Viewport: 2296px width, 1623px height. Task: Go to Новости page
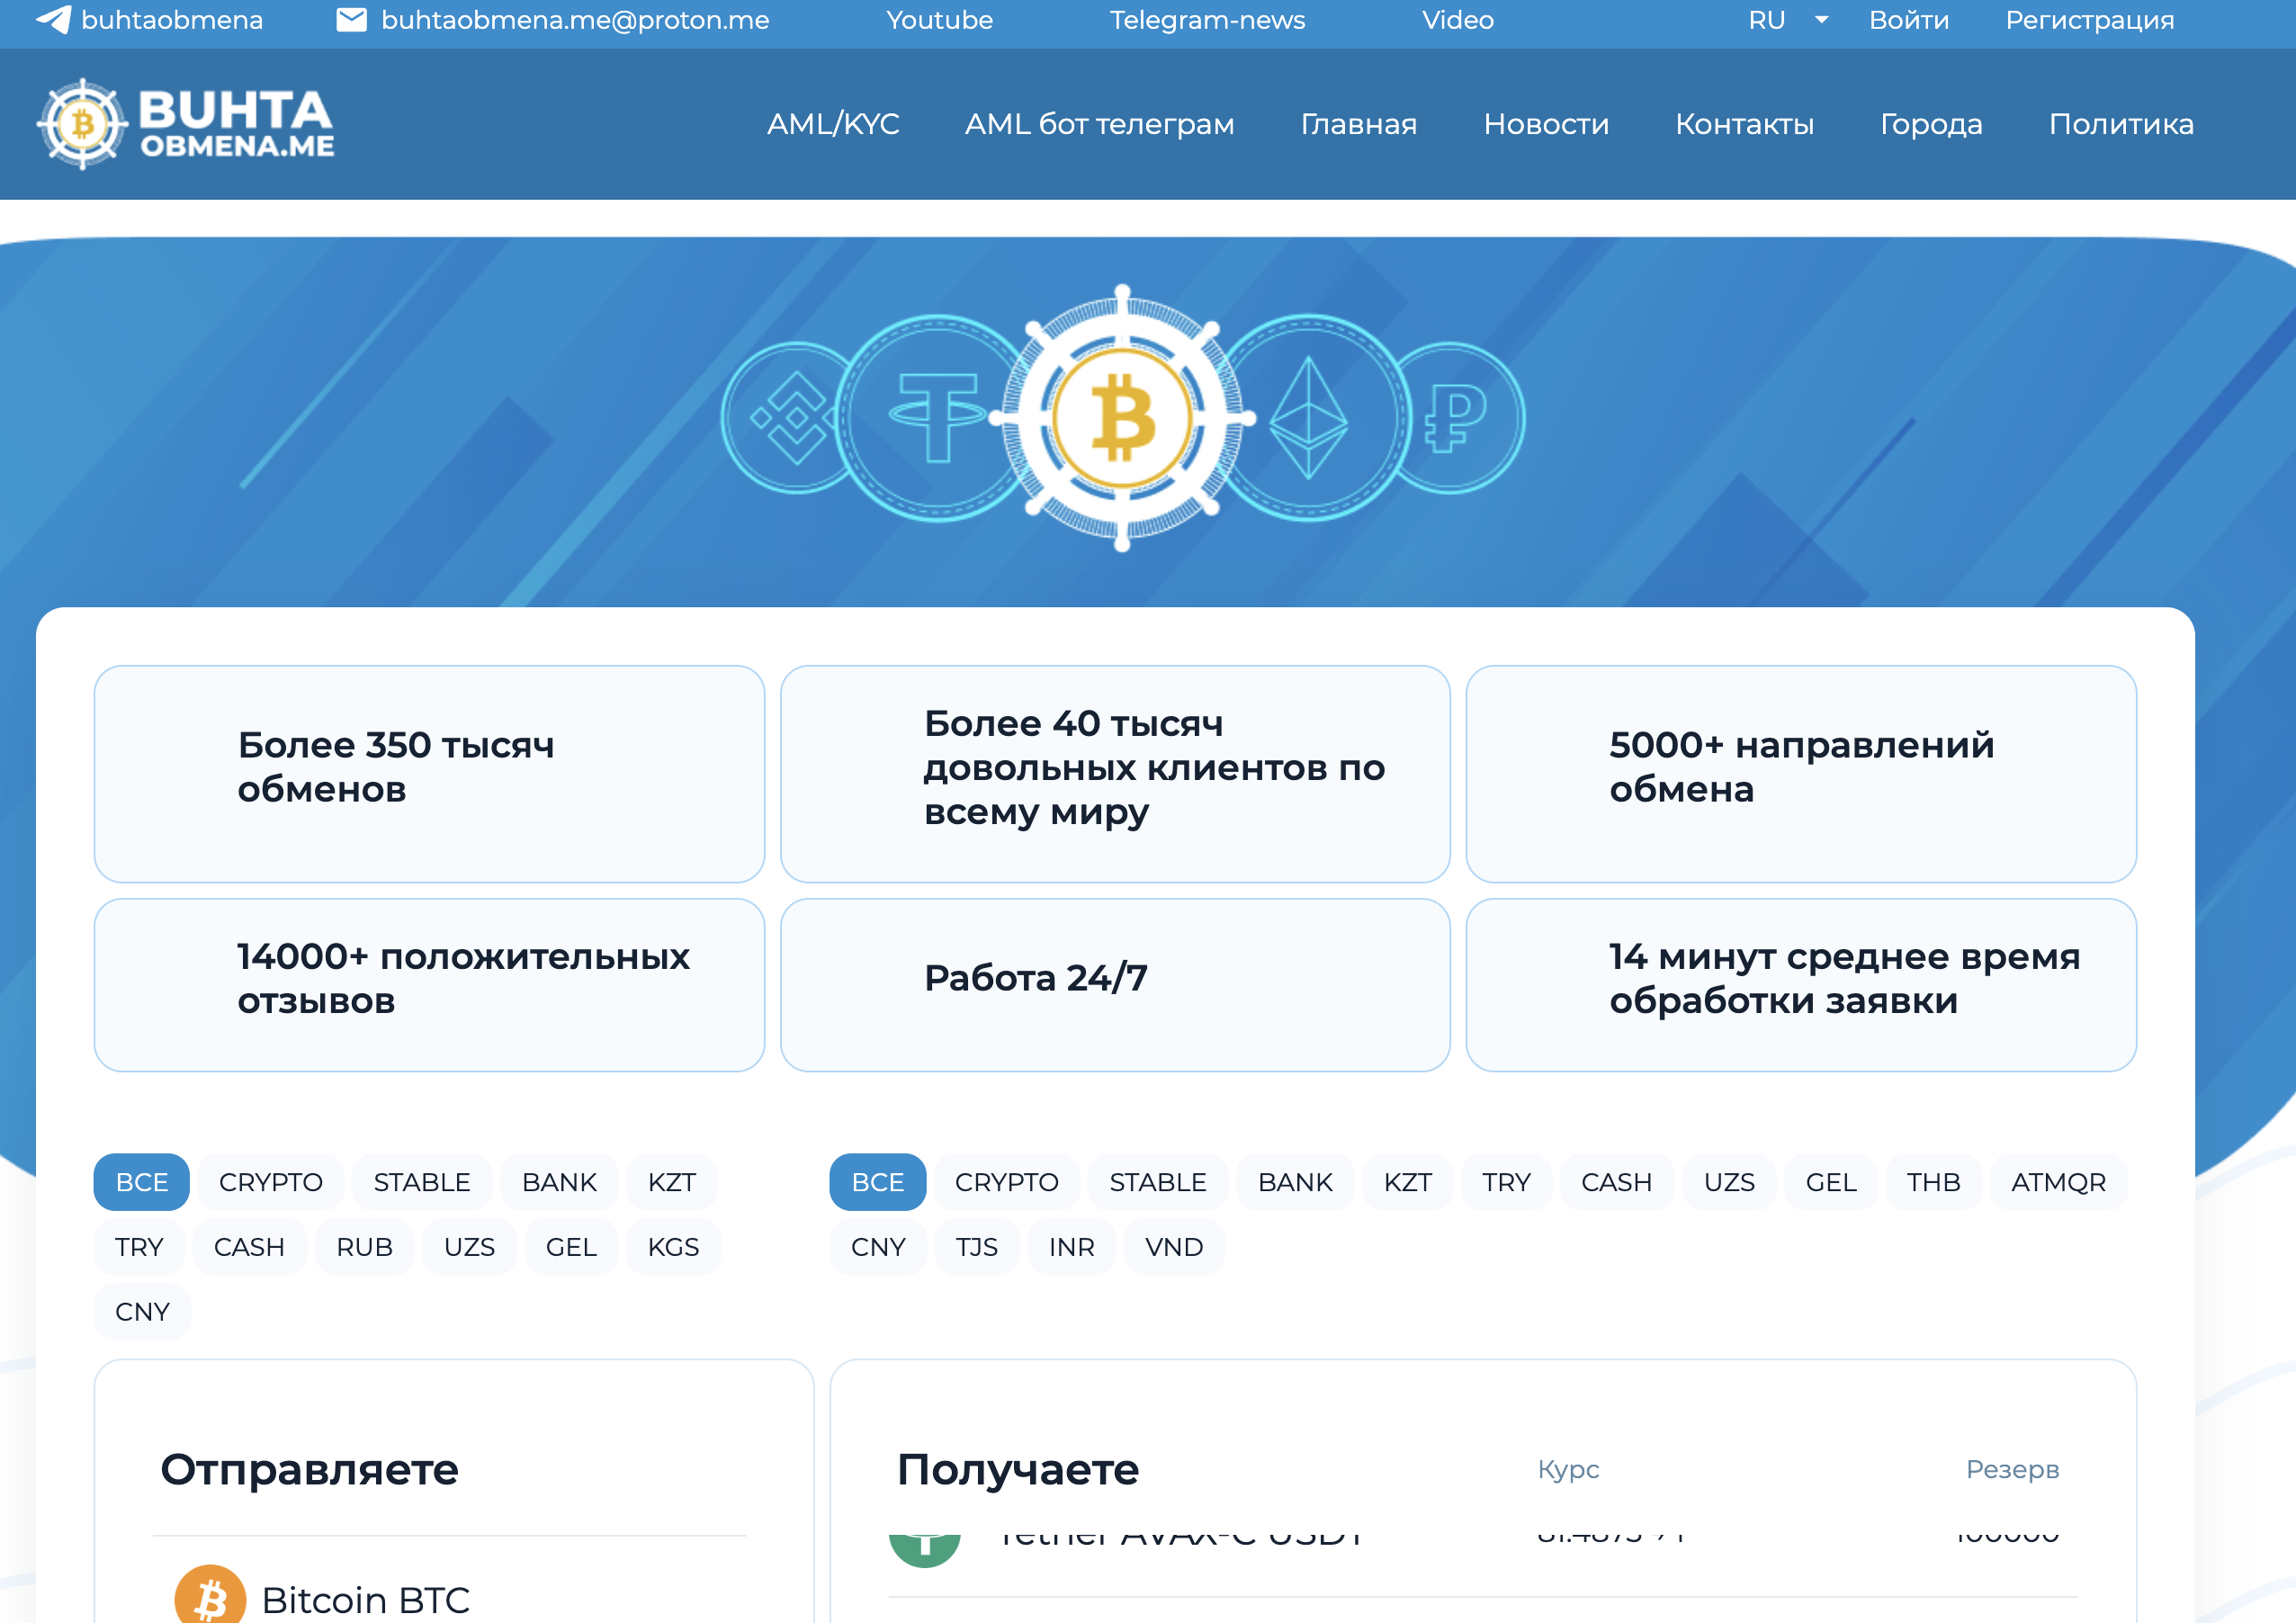(1545, 124)
